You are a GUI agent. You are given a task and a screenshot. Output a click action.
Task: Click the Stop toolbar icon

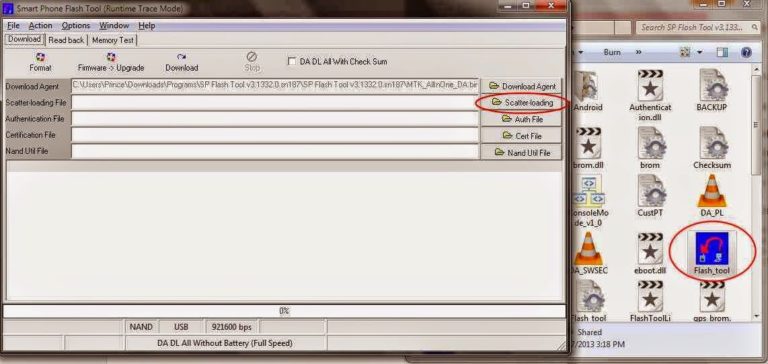(x=252, y=57)
